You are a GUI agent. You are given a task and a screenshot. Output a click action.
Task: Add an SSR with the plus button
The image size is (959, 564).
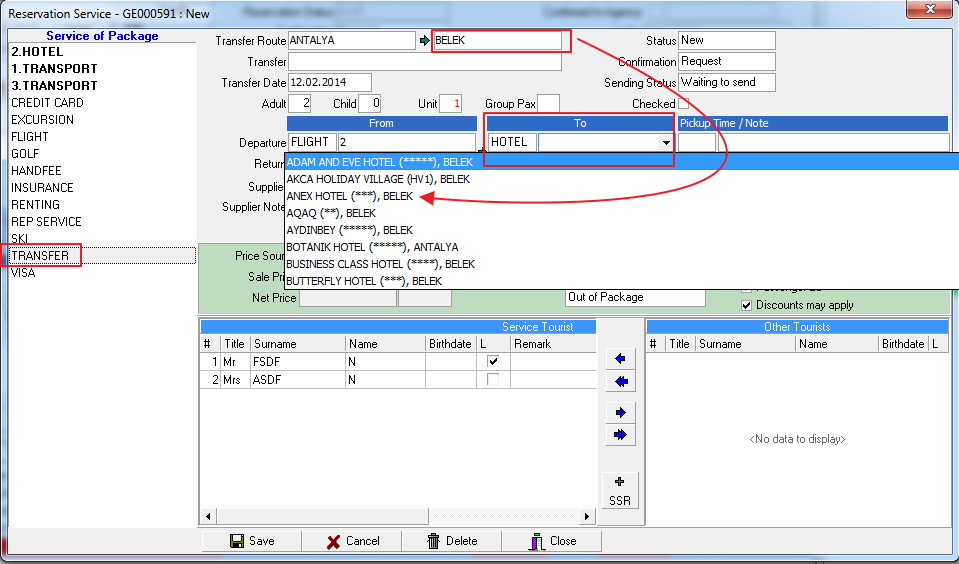click(620, 489)
